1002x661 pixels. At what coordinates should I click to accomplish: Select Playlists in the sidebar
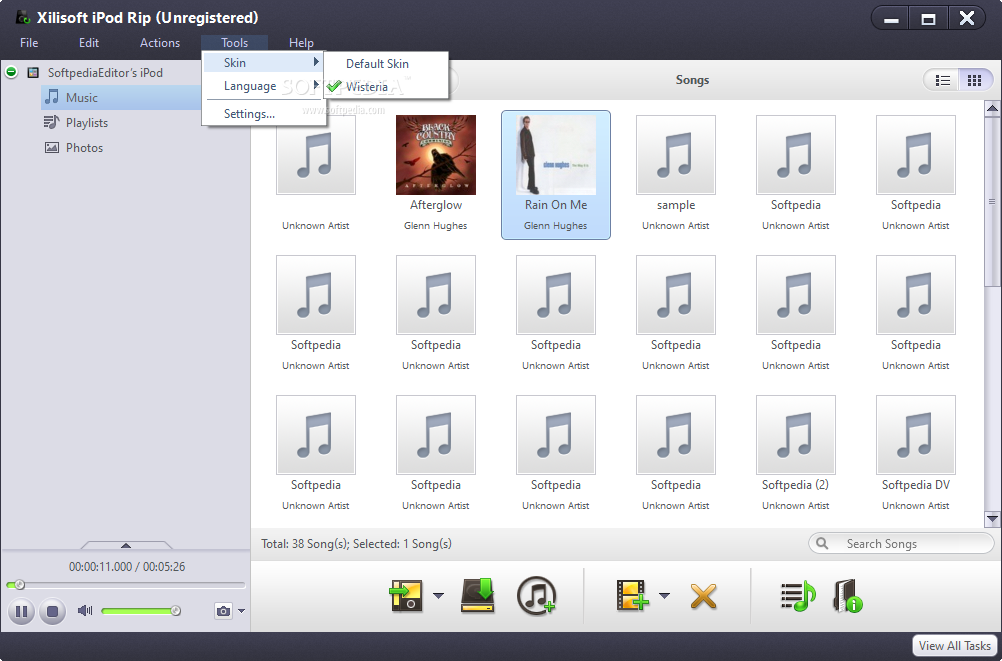[86, 123]
